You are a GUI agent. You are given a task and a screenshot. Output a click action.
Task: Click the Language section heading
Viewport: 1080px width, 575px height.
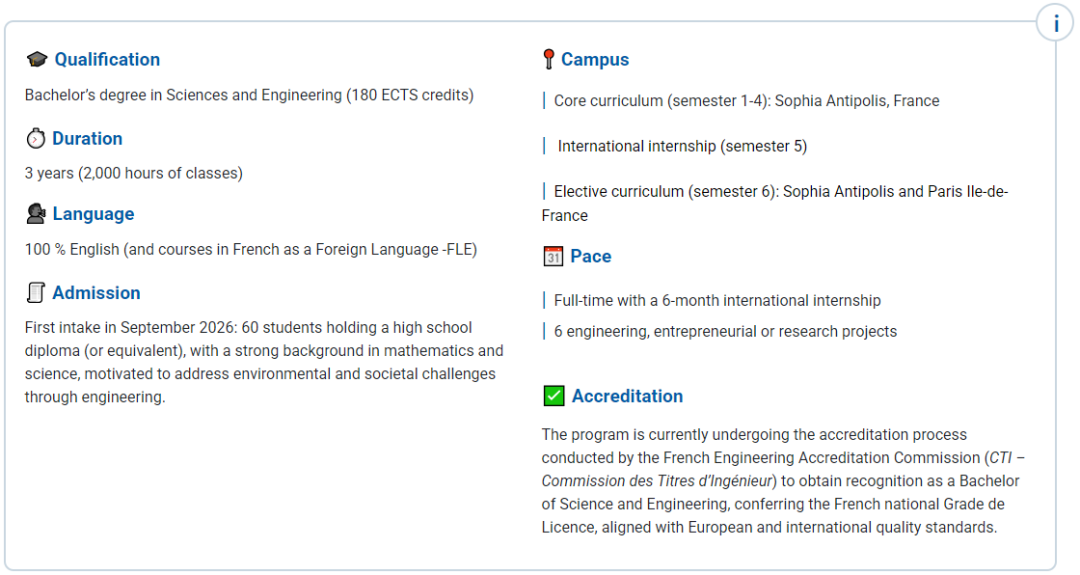pos(93,214)
